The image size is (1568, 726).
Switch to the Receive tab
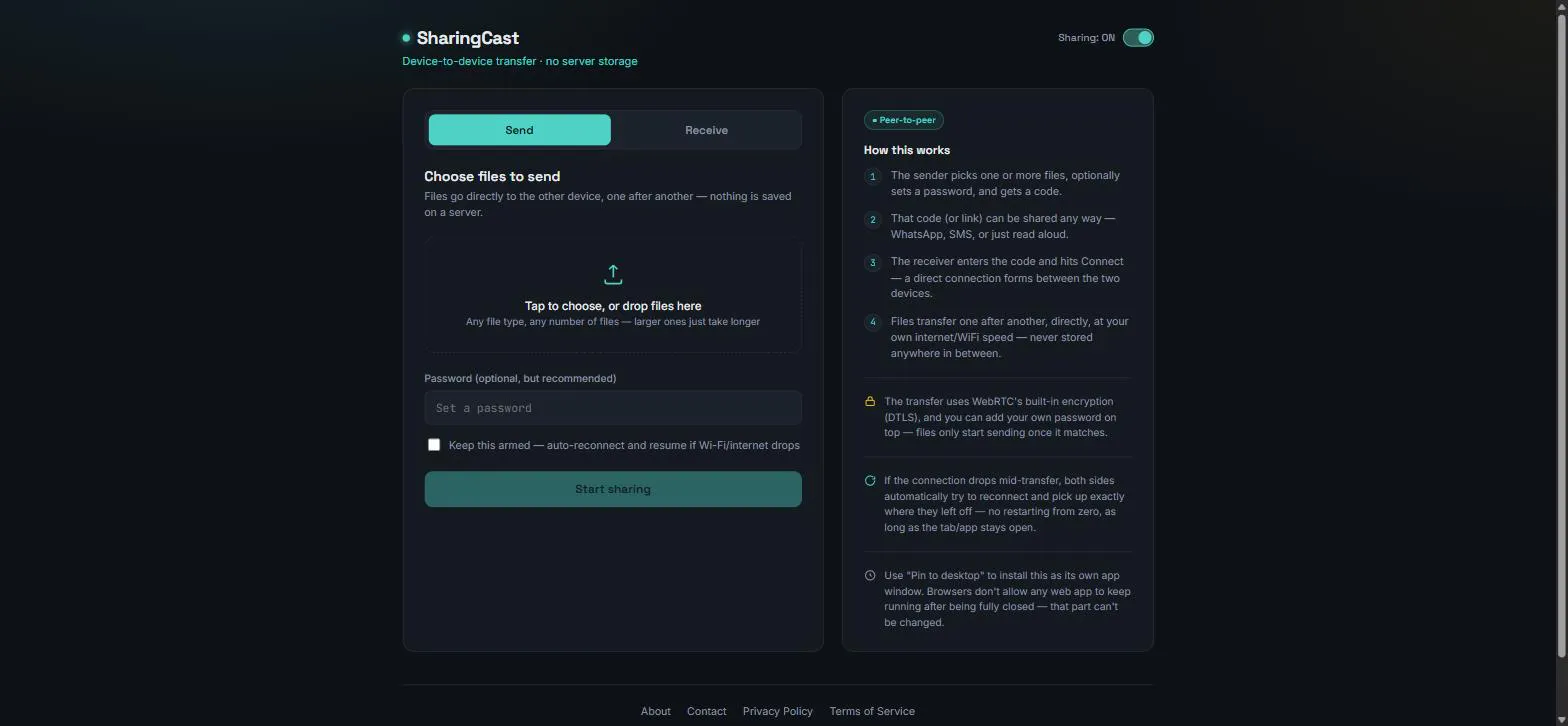click(x=706, y=130)
